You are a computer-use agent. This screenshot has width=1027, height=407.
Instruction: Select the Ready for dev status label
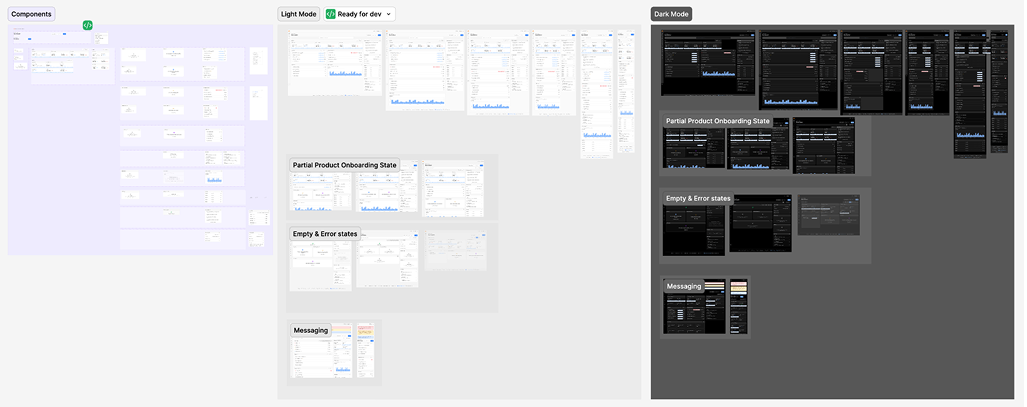click(x=359, y=14)
